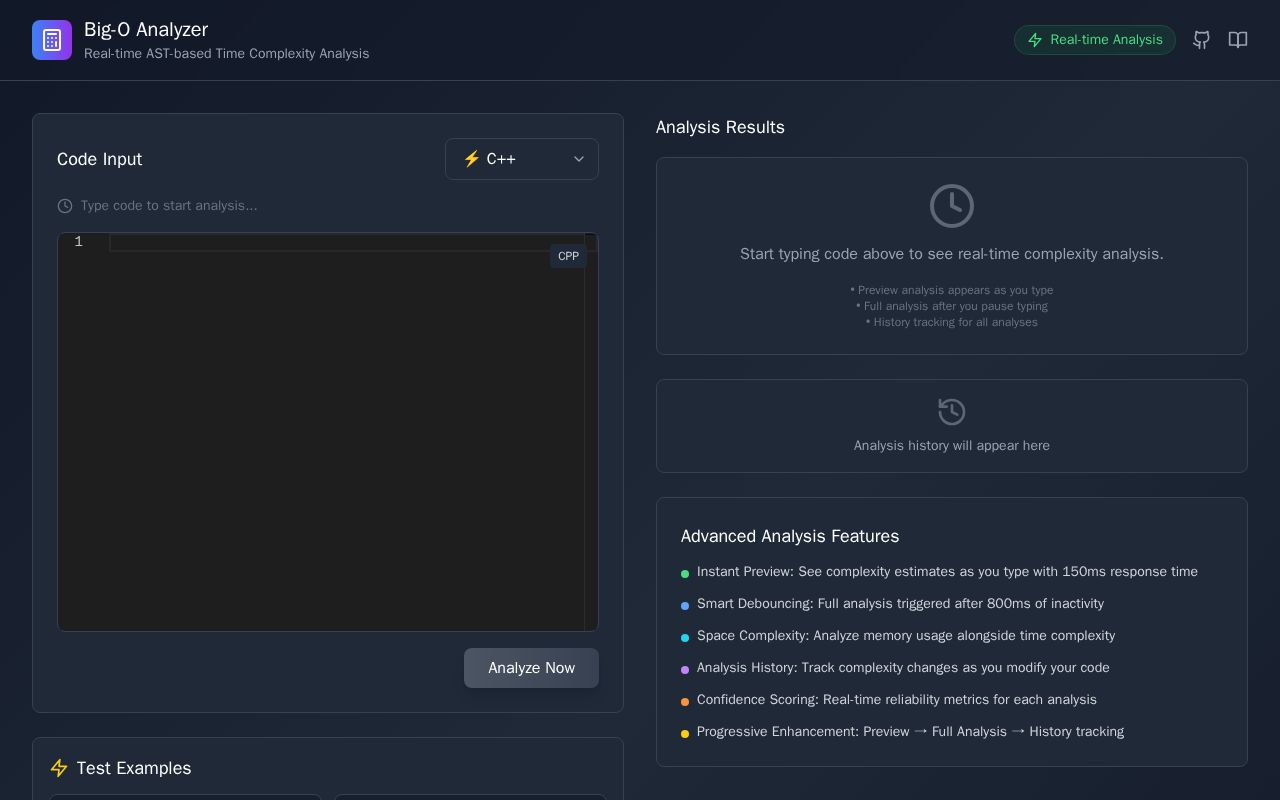Click 'Preview analysis appears as you type' hint
1280x800 pixels.
952,290
